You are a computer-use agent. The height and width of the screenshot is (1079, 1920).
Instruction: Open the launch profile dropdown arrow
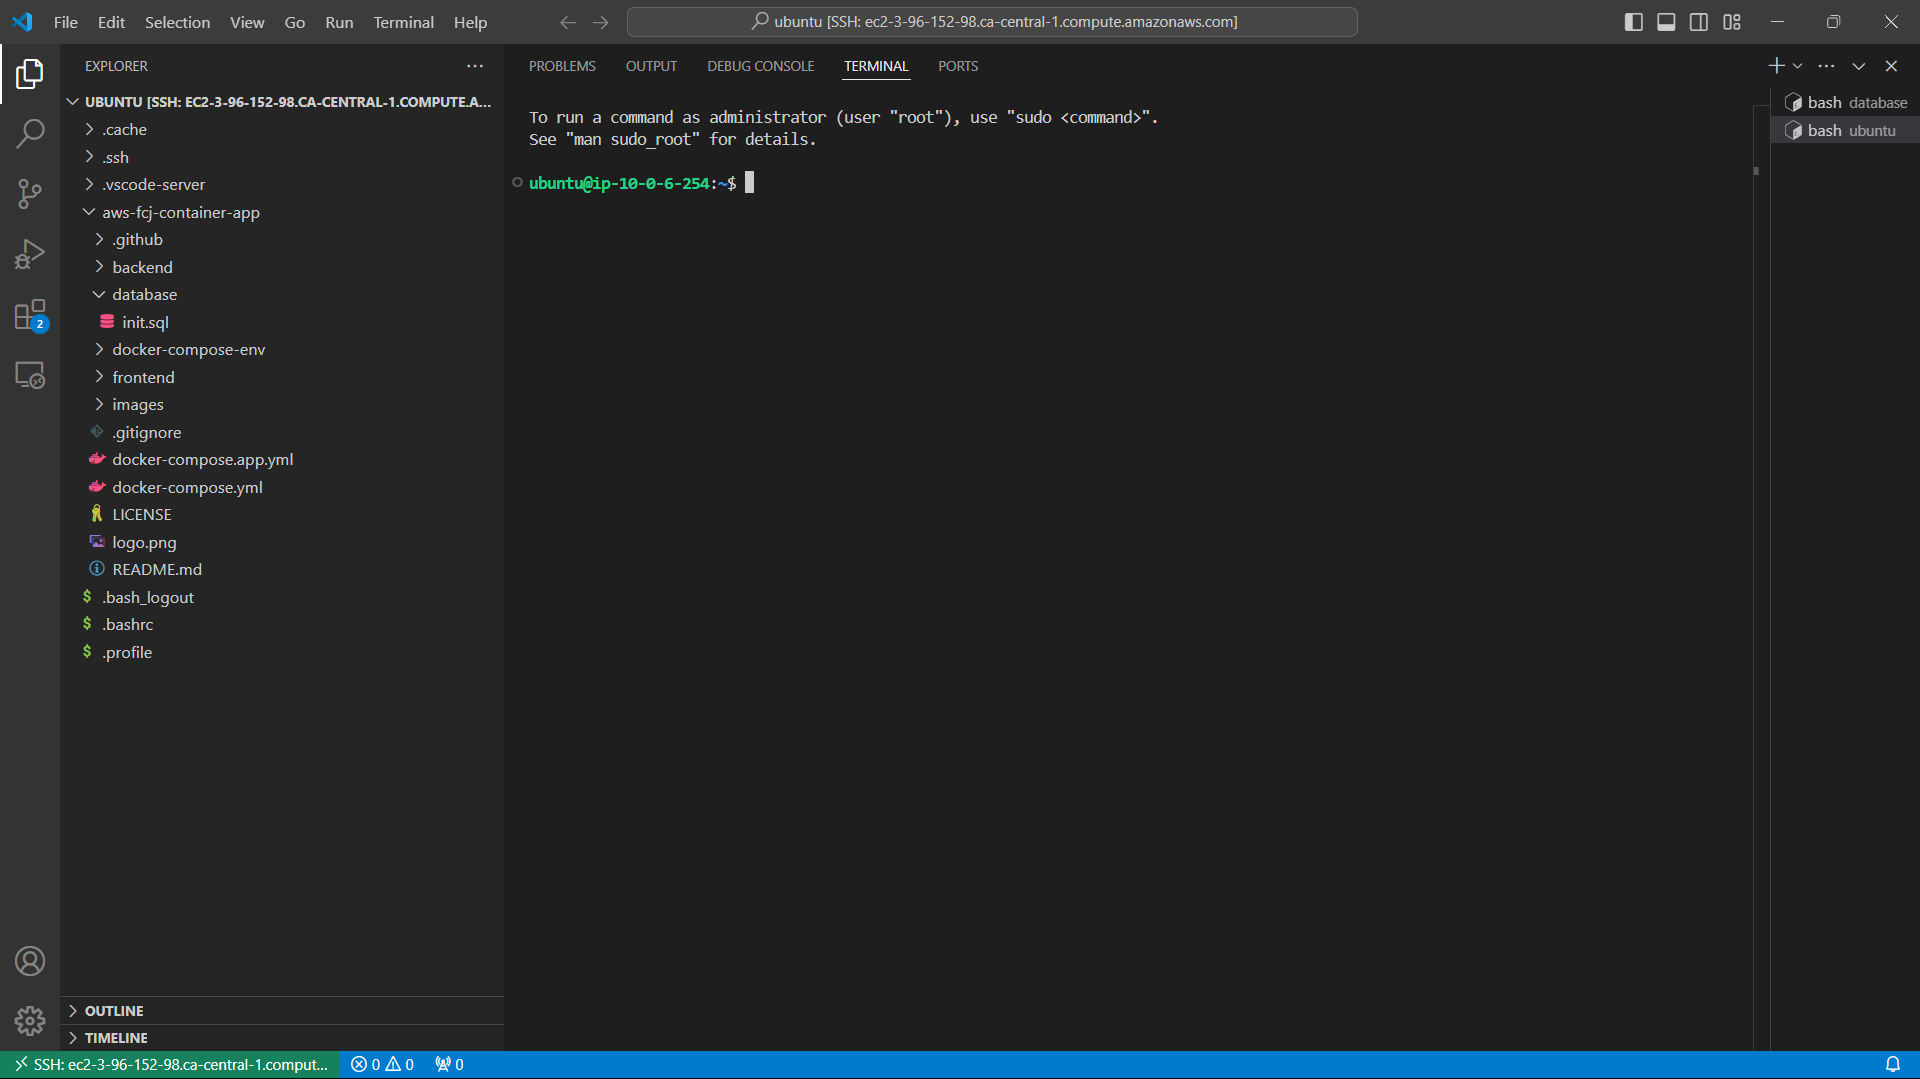(1798, 66)
